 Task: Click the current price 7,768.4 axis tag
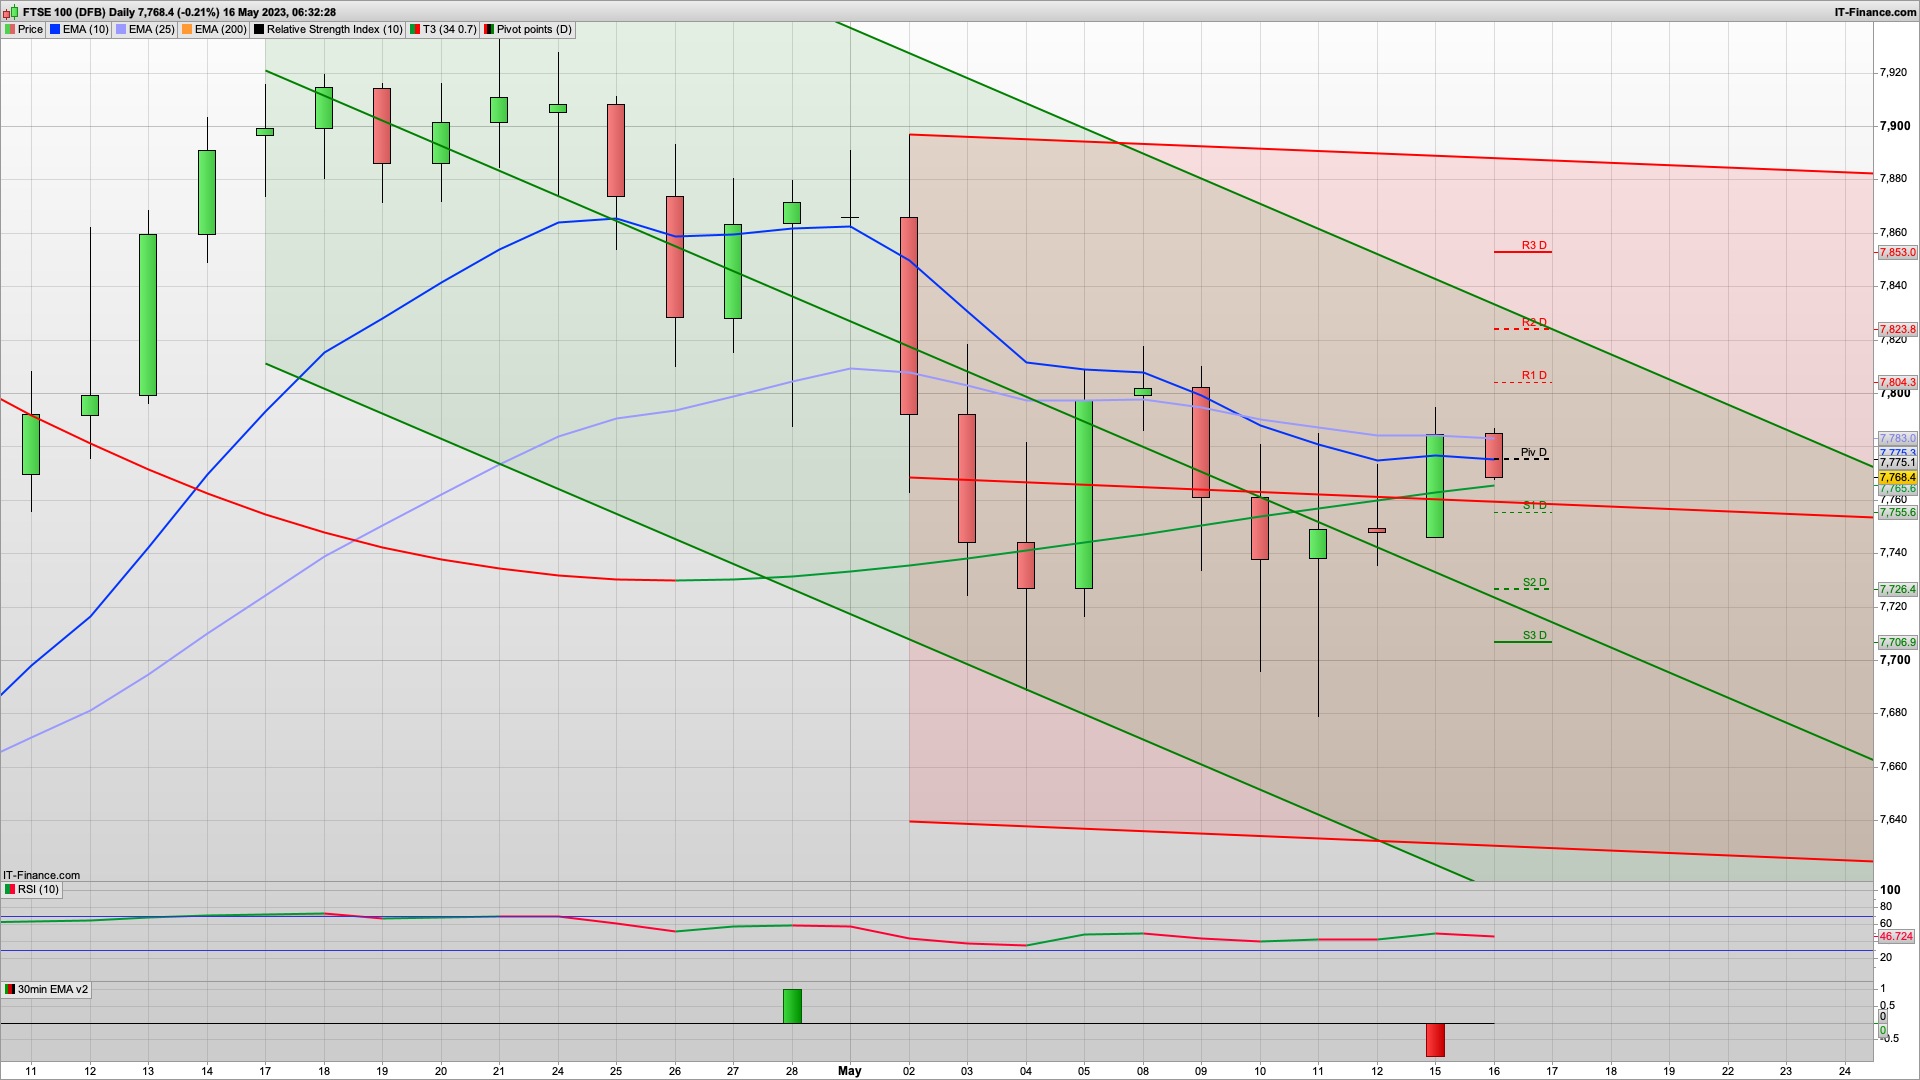point(1897,478)
